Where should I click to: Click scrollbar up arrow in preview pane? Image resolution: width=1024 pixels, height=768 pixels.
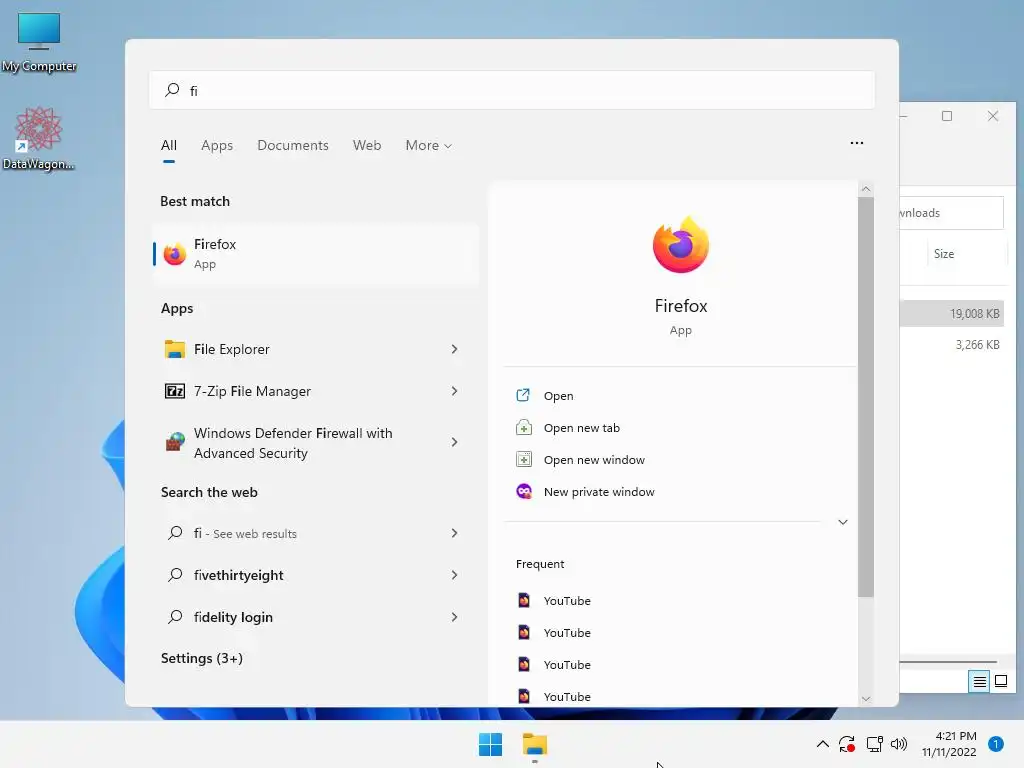tap(866, 189)
